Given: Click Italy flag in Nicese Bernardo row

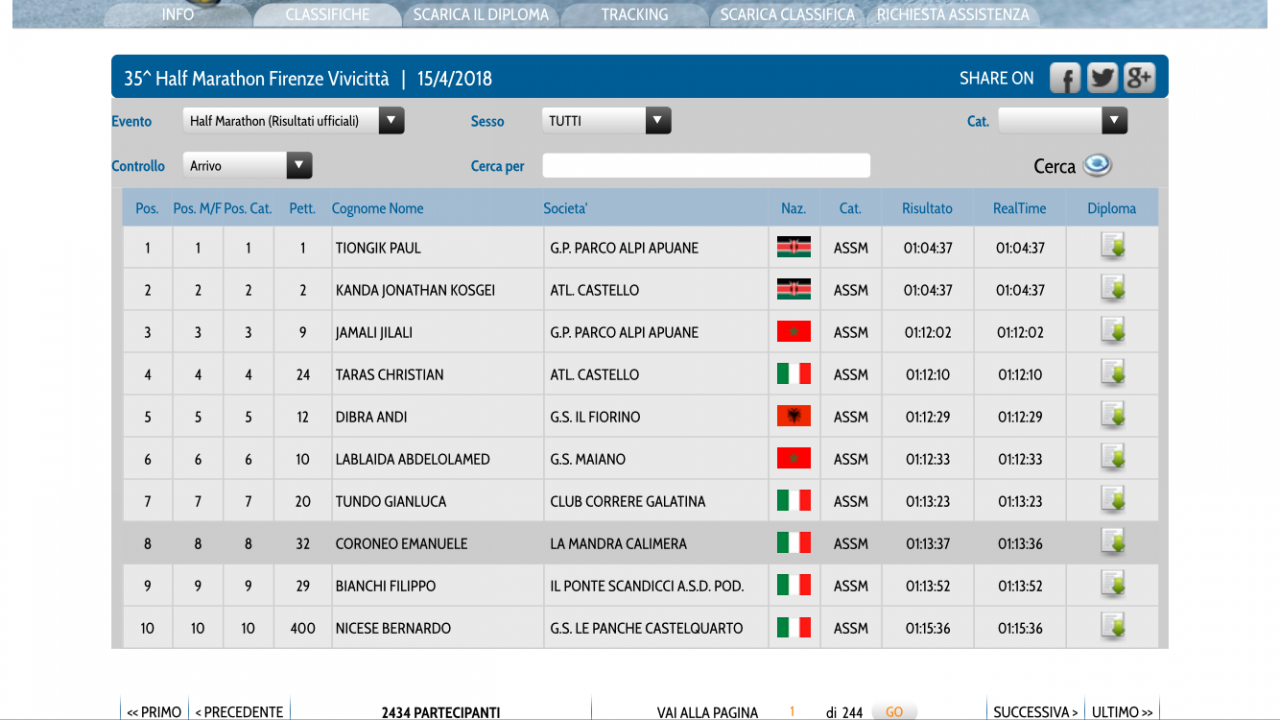Looking at the screenshot, I should point(794,627).
